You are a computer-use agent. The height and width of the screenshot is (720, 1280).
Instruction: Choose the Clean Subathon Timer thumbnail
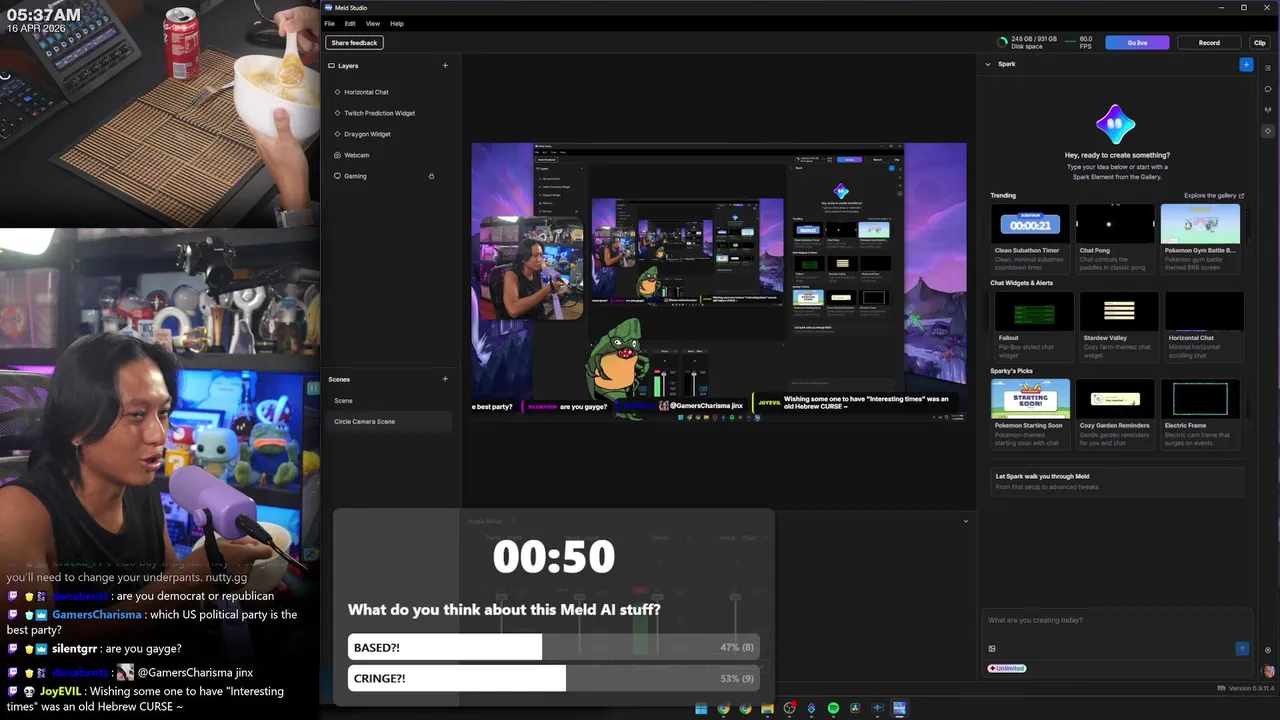1030,224
